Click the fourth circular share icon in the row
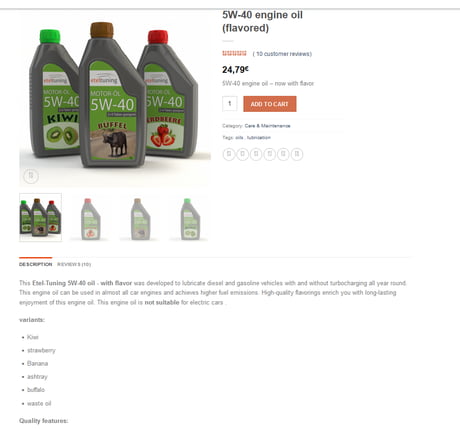460x430 pixels. tap(270, 154)
